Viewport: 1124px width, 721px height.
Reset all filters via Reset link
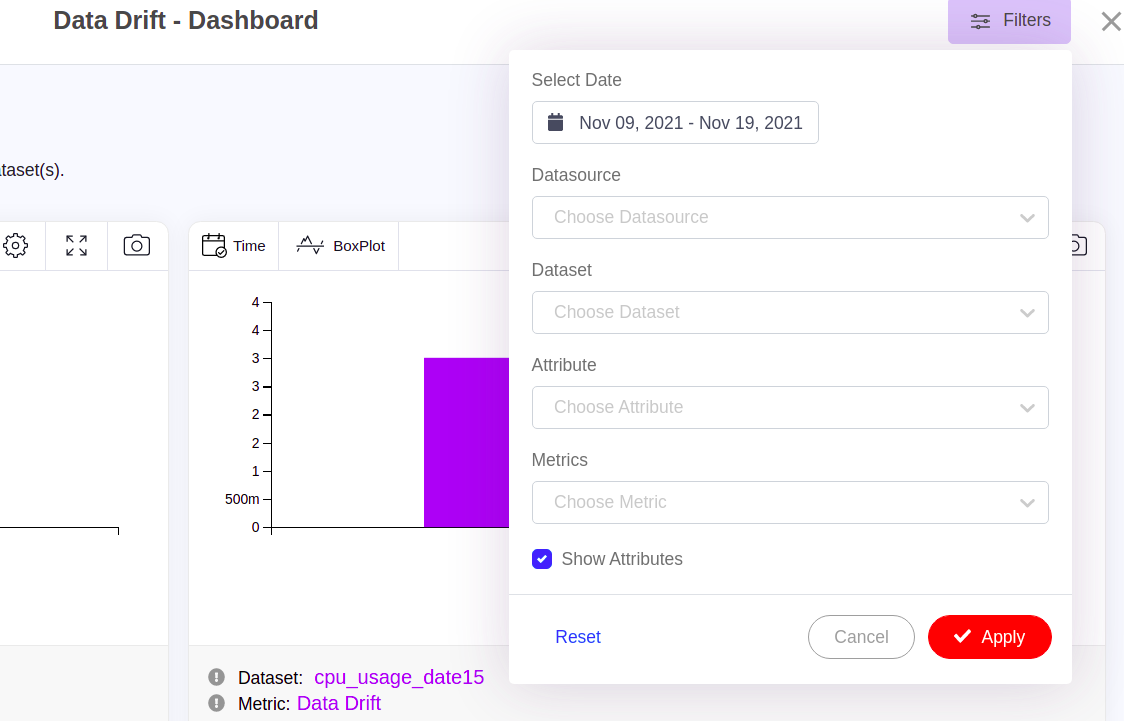coord(578,637)
